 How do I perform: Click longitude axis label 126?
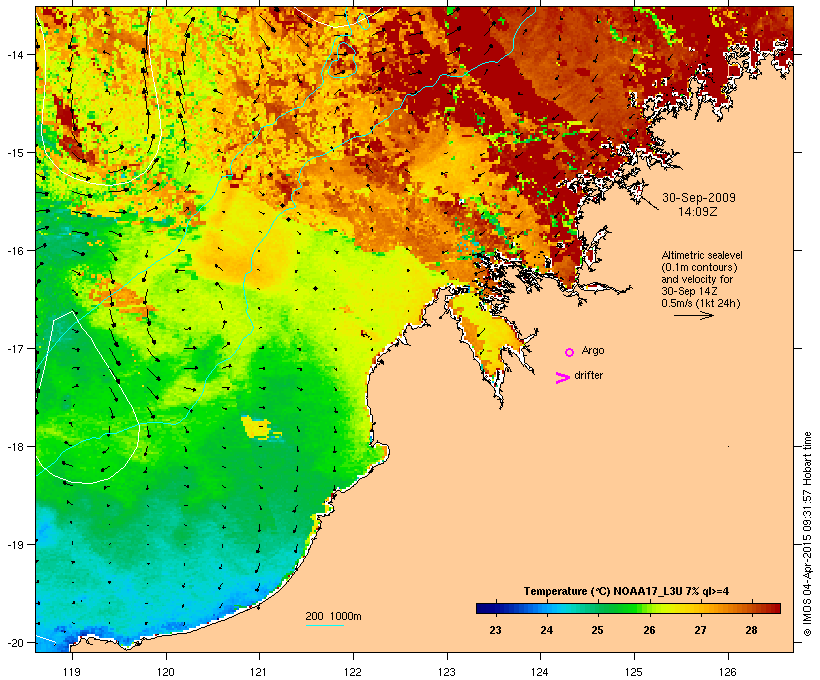[x=727, y=672]
